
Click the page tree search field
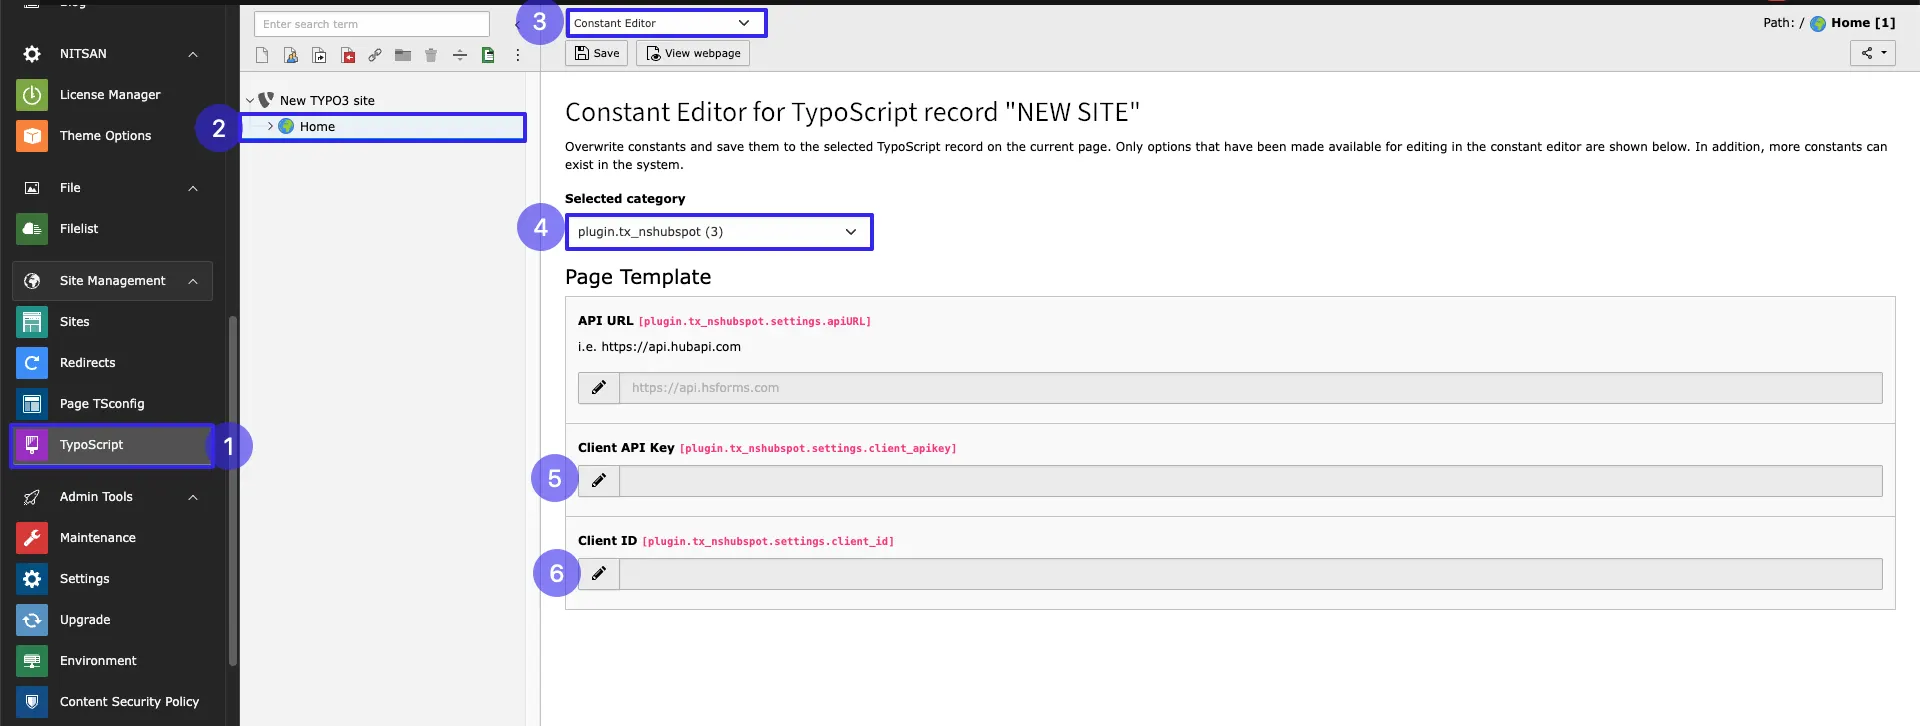tap(372, 24)
